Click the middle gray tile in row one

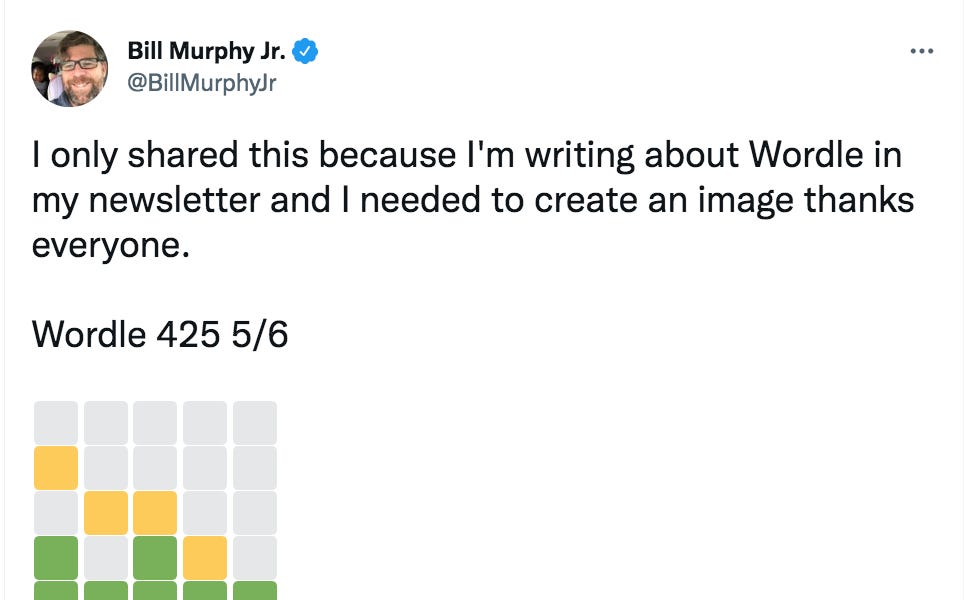(155, 421)
